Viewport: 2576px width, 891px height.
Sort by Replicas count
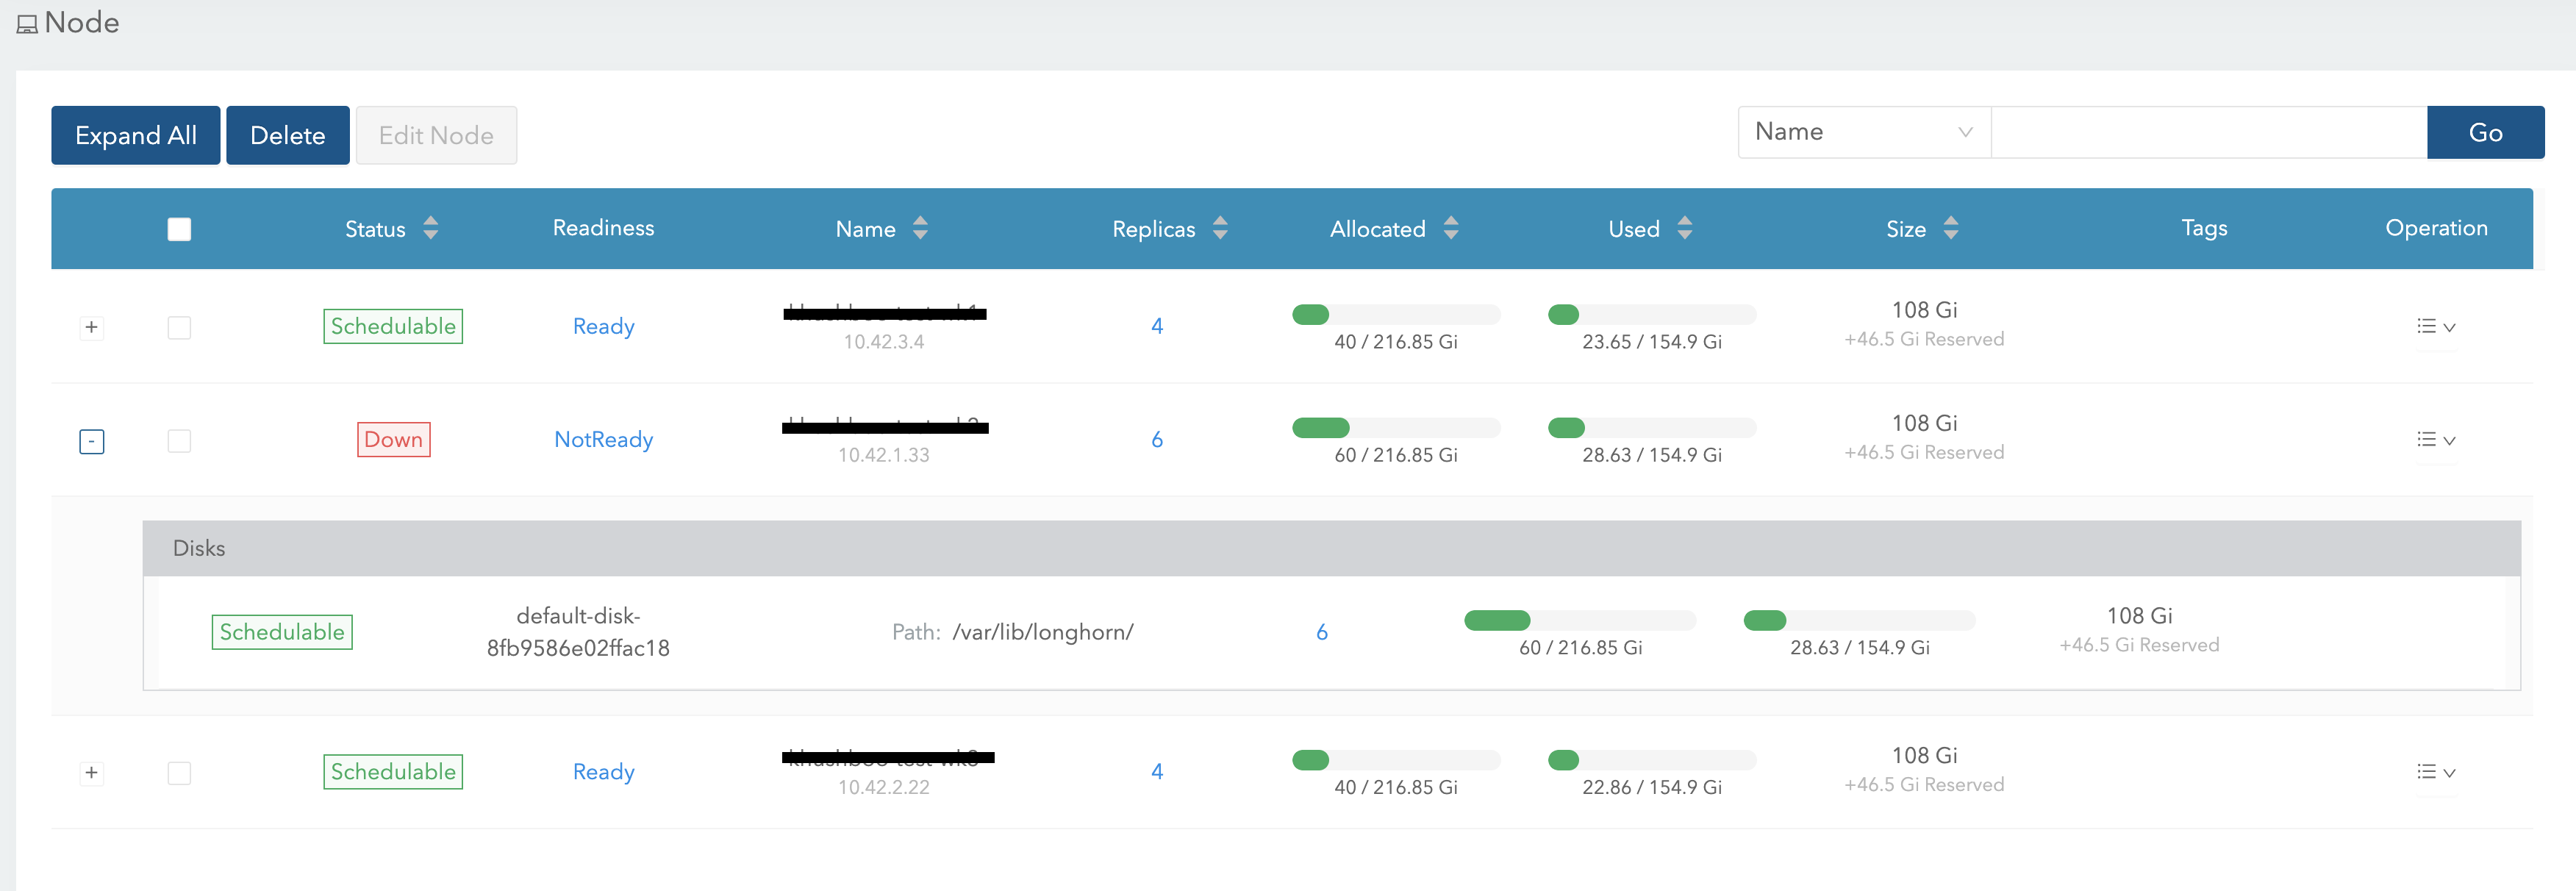[x=1220, y=228]
